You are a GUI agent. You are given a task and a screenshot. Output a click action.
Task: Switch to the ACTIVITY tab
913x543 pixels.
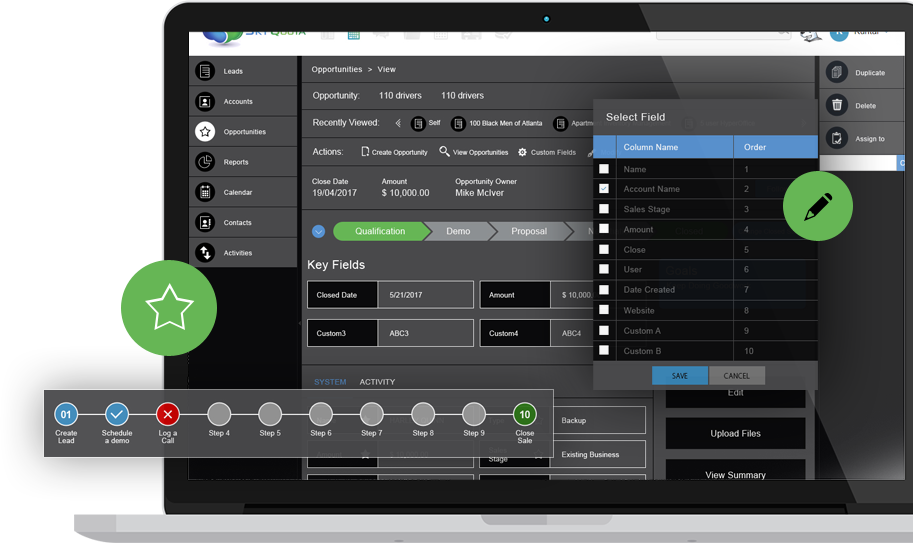click(377, 382)
